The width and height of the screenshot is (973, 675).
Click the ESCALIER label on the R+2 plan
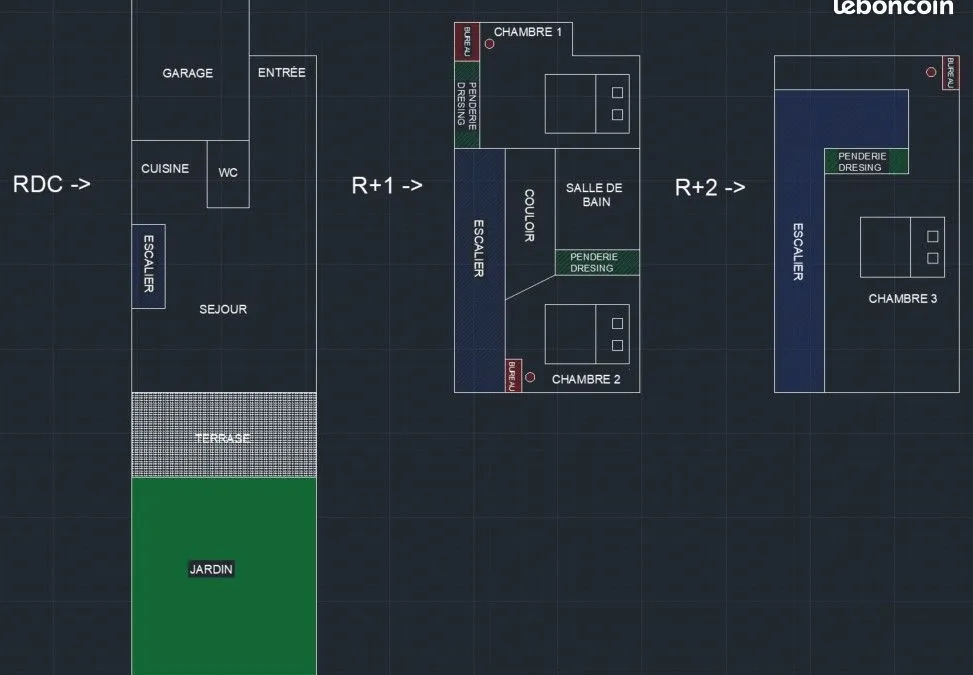click(798, 251)
